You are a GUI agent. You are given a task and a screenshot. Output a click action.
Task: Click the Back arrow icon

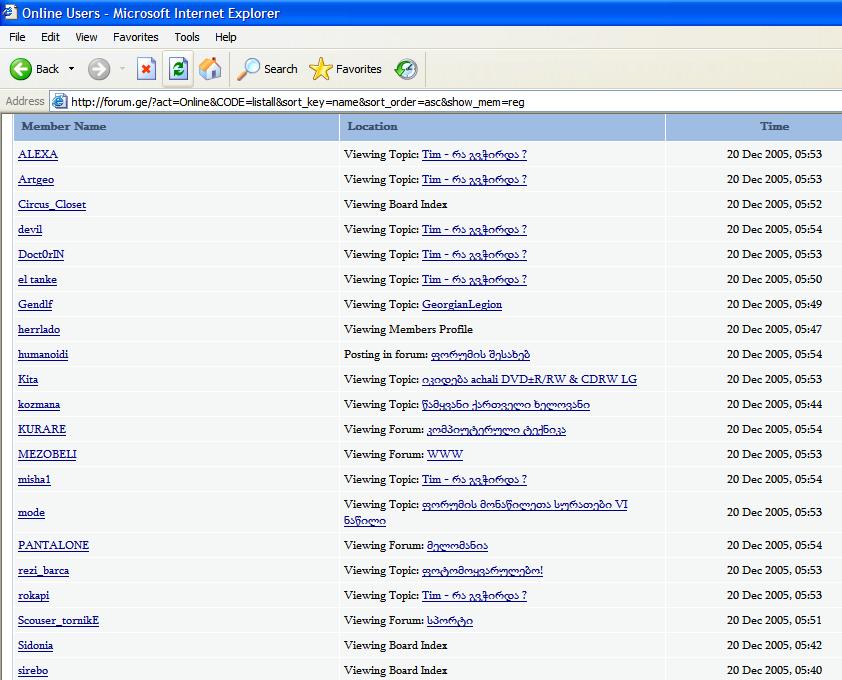(x=21, y=69)
